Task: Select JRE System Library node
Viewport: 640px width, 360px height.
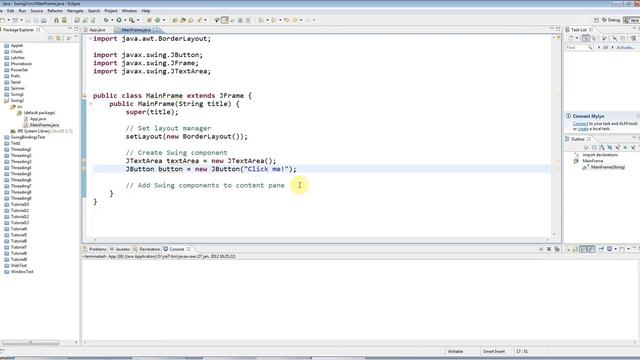Action: pos(42,131)
